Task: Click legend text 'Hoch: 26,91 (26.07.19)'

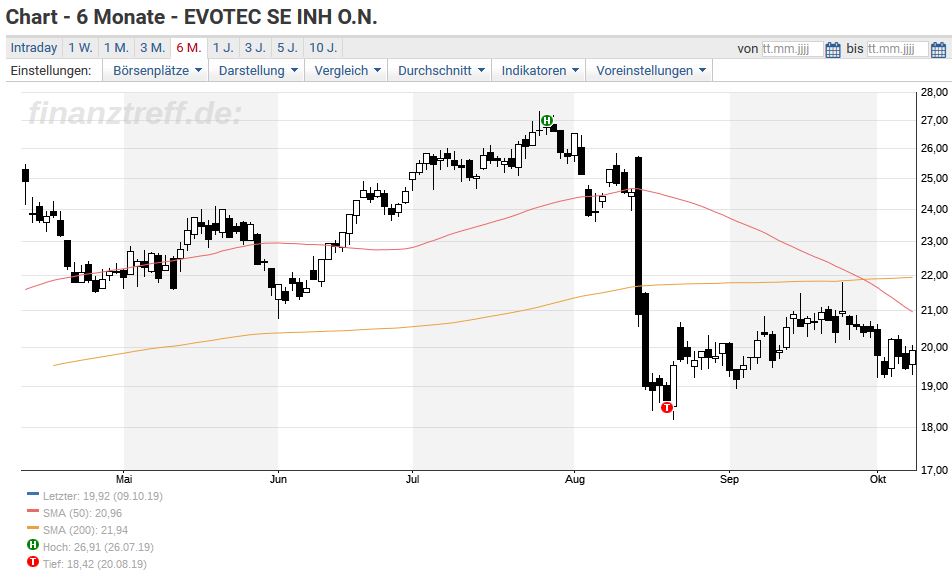Action: [x=98, y=547]
